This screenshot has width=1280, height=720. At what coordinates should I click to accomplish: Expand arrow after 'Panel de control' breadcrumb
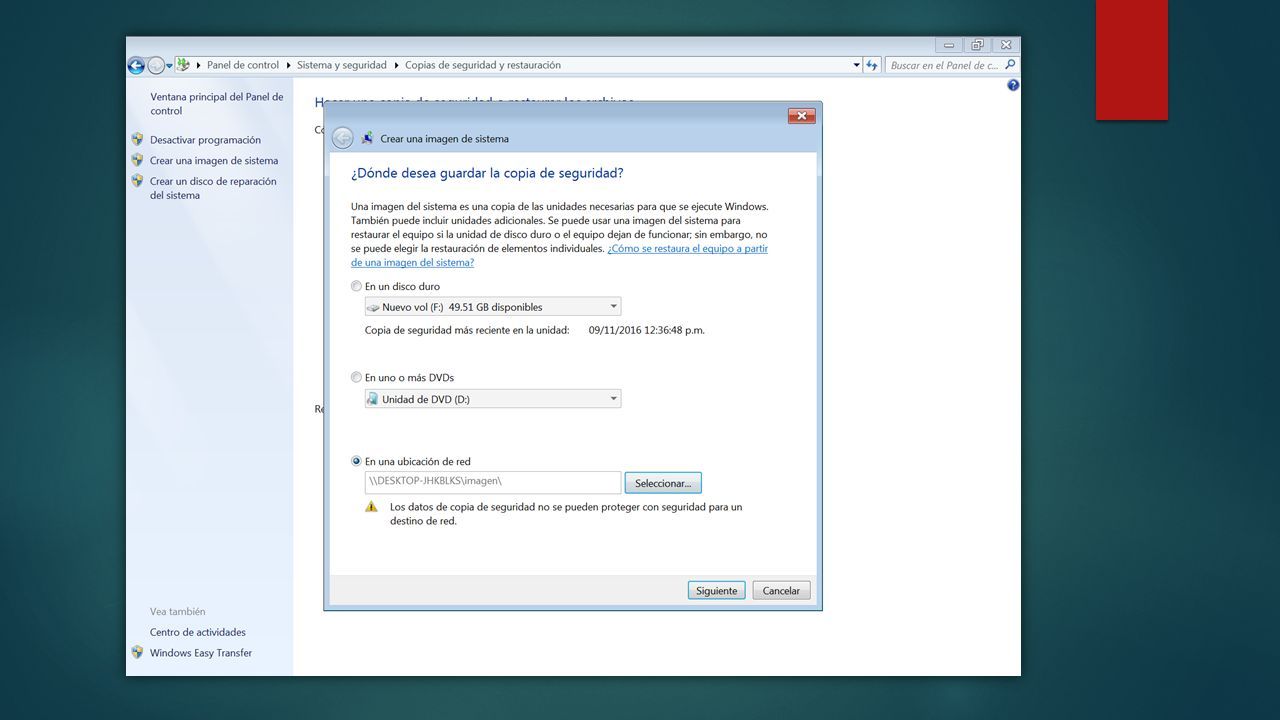tap(288, 65)
